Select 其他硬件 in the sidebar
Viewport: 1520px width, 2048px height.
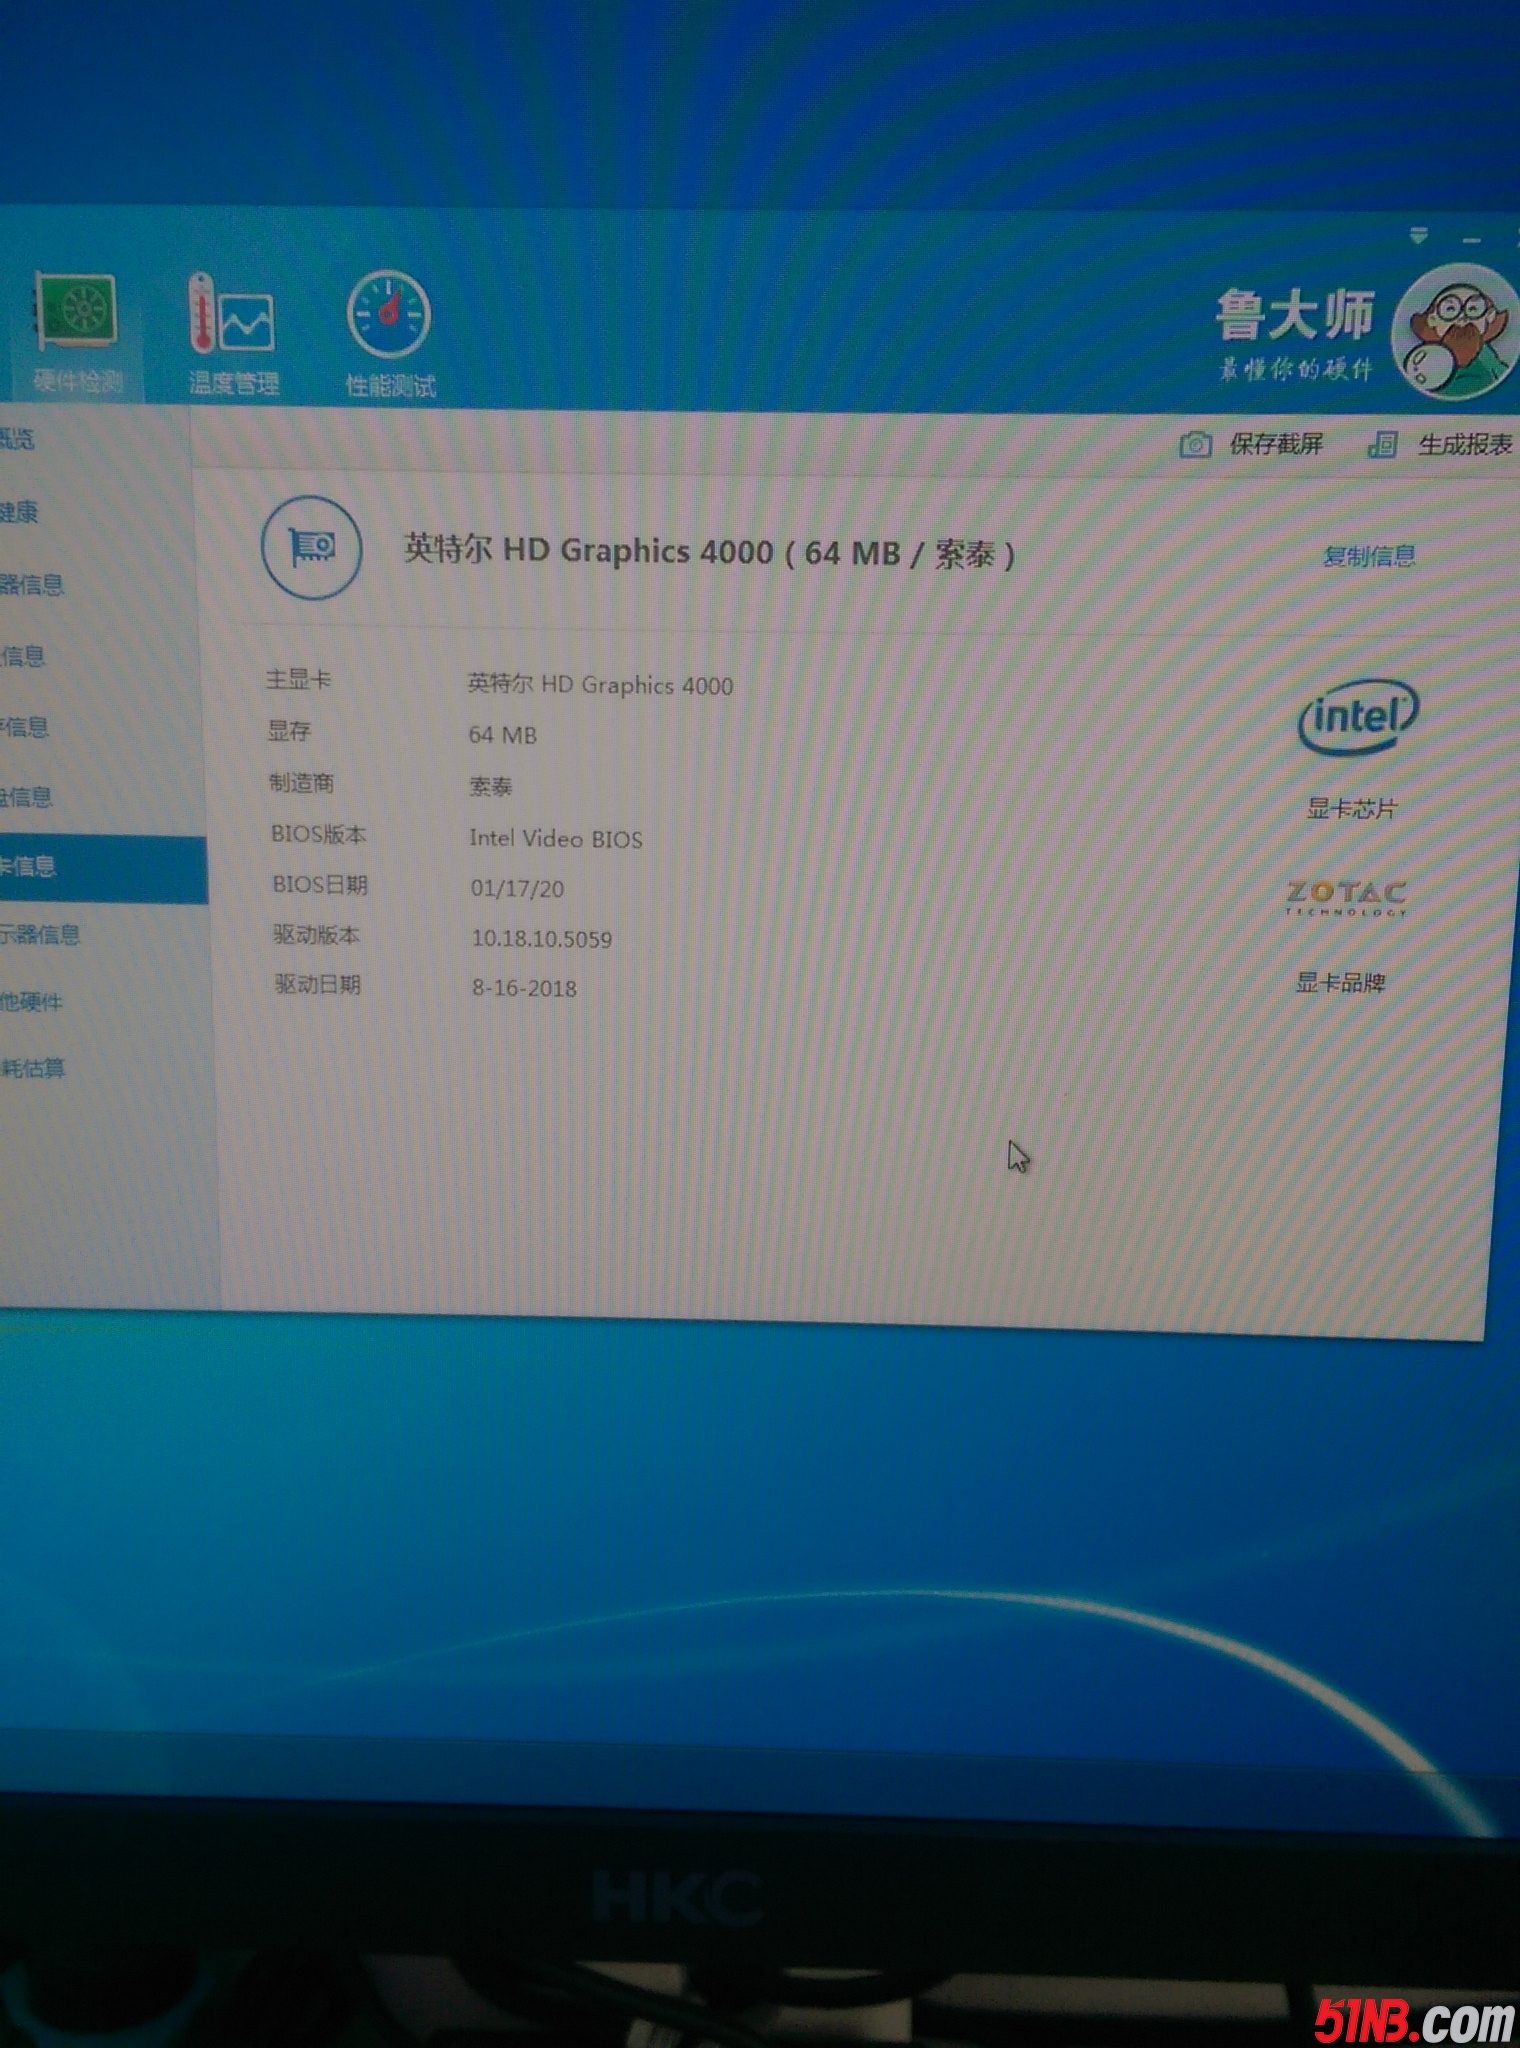(32, 1001)
